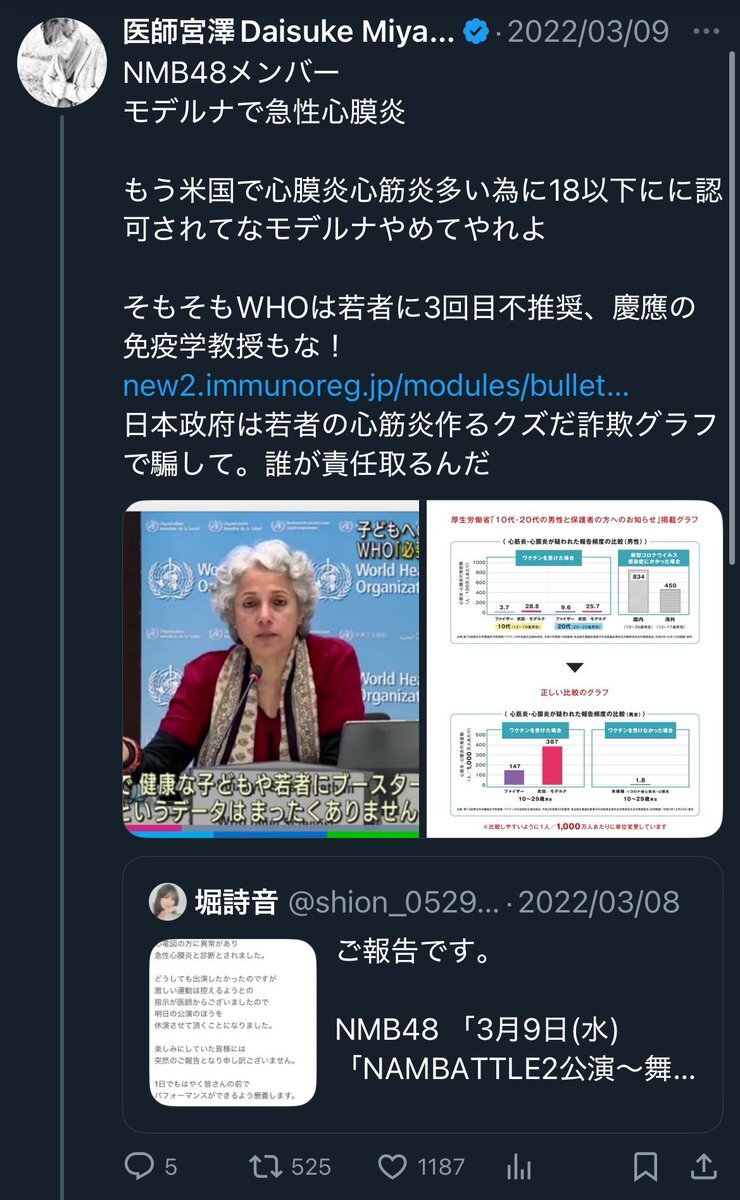
Task: Tap the blue verified badge
Action: click(x=477, y=32)
